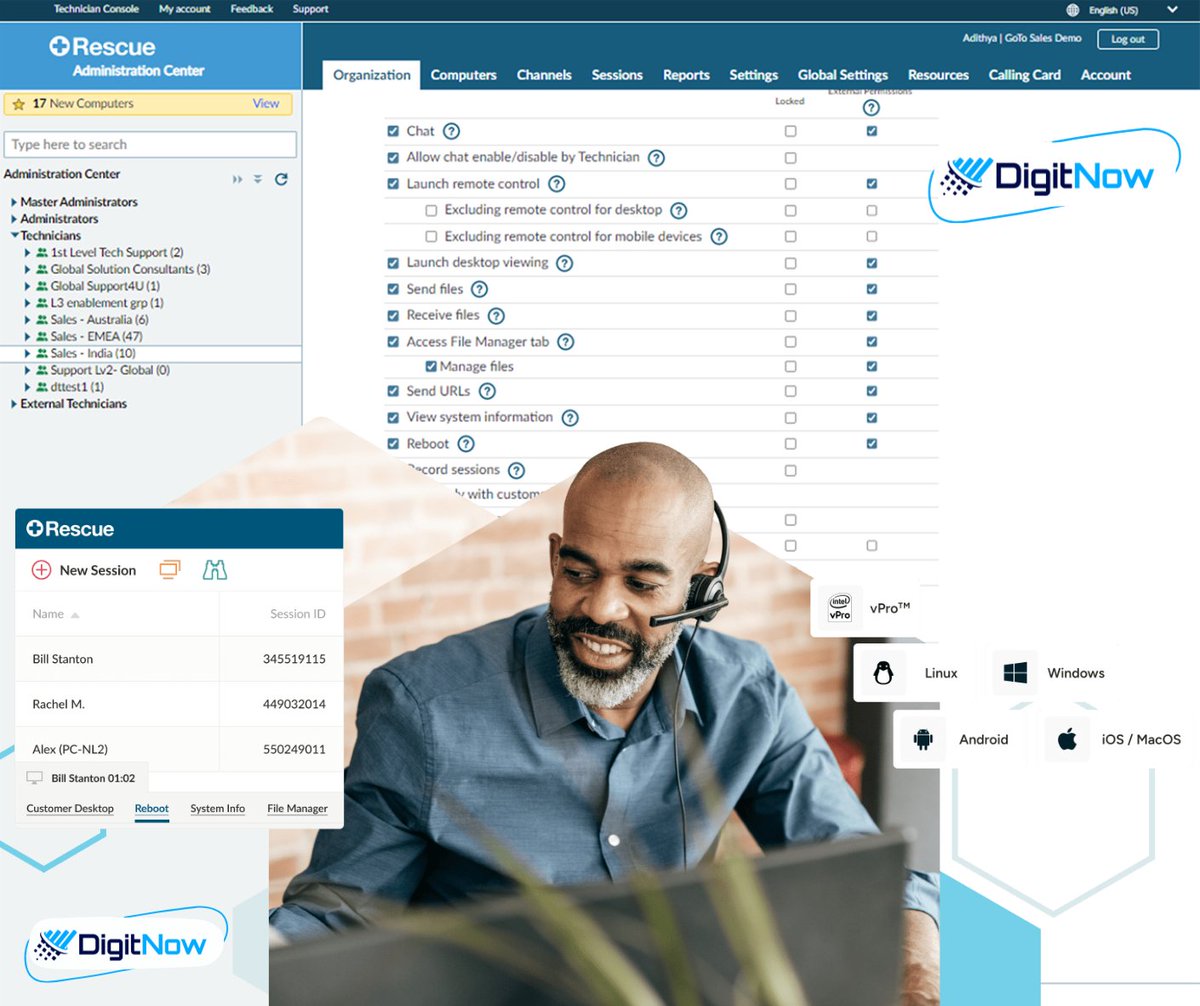Expand the Administrators tree node

(x=14, y=219)
